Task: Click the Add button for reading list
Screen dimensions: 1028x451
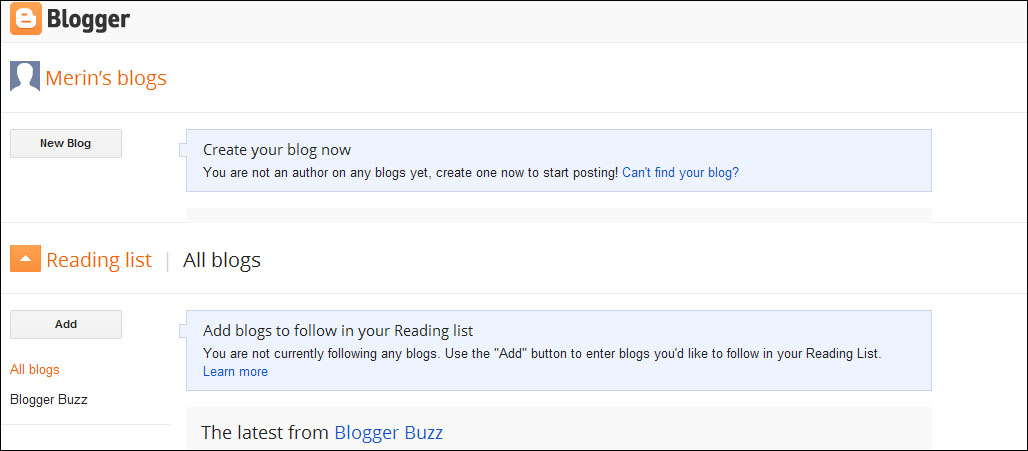Action: pos(66,324)
